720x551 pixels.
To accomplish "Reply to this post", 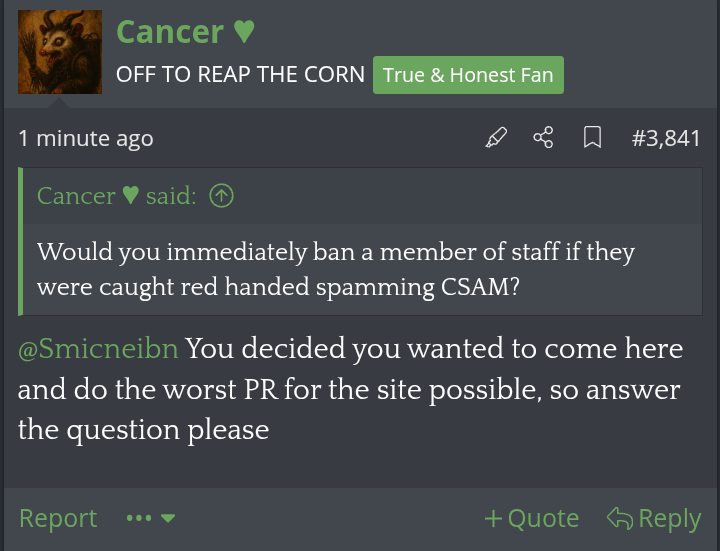I will [x=654, y=518].
